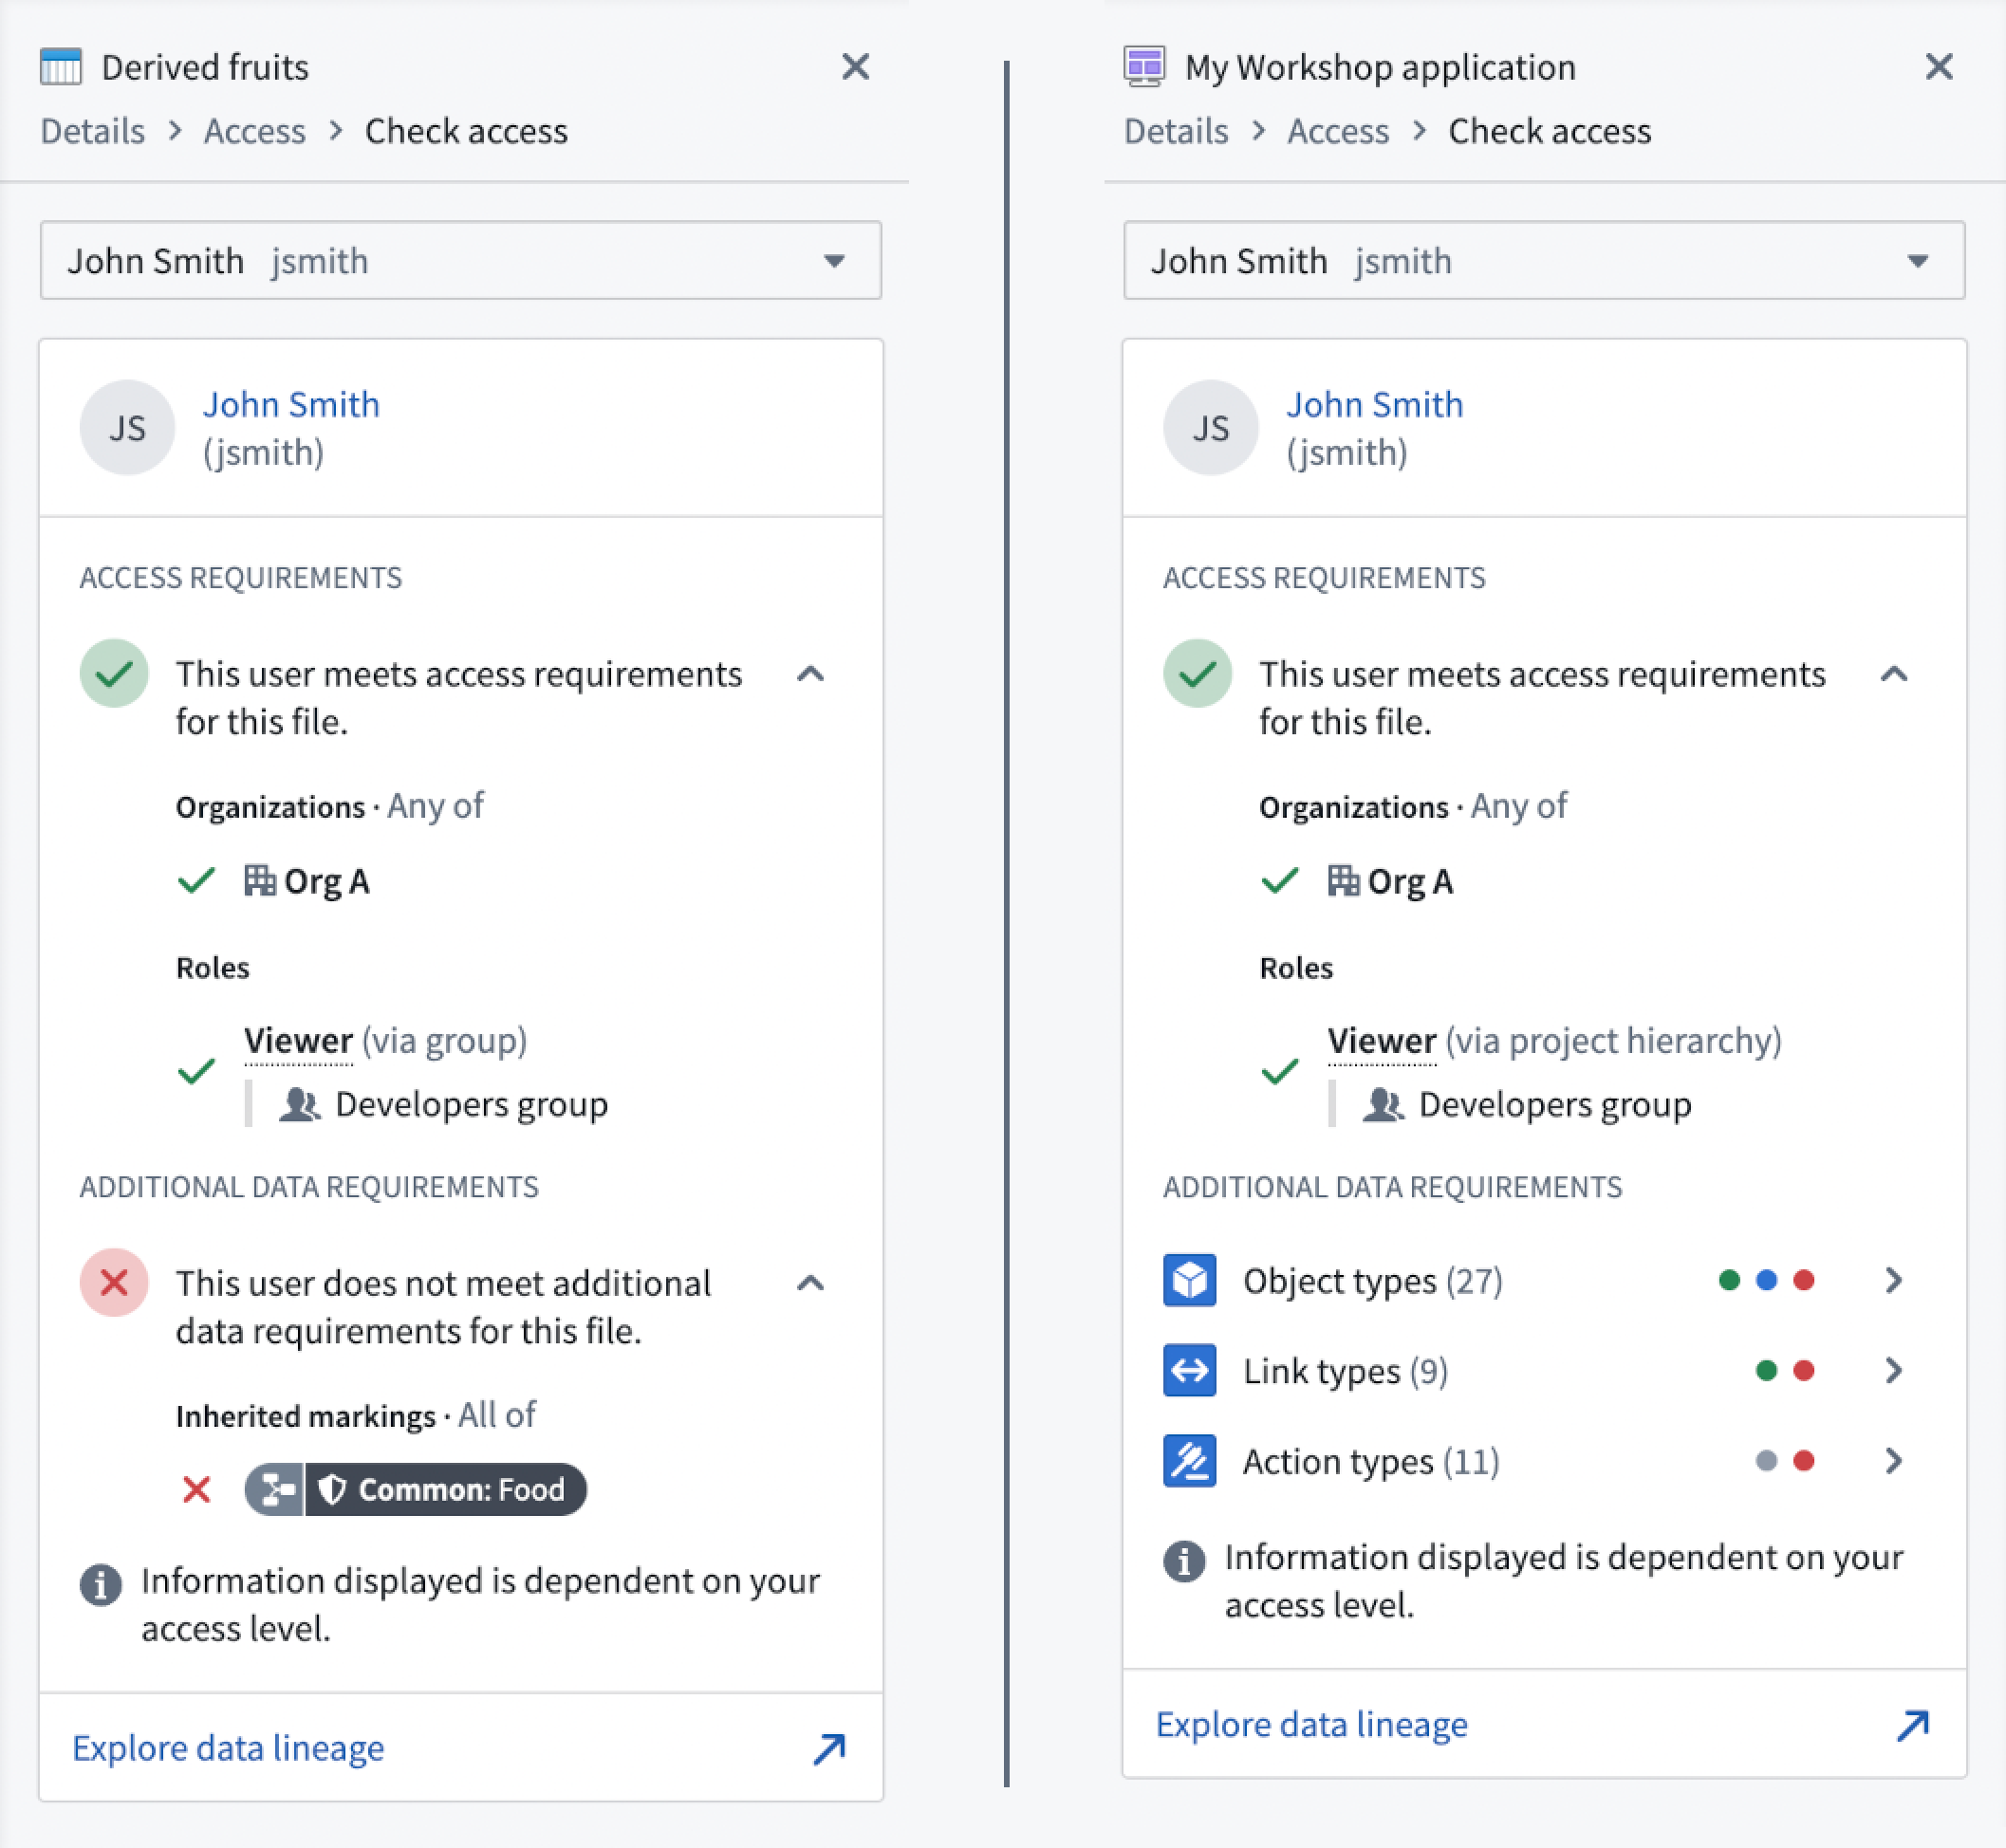The image size is (2006, 1848).
Task: Click Developers group icon in Derived fruits panel
Action: tap(299, 1104)
